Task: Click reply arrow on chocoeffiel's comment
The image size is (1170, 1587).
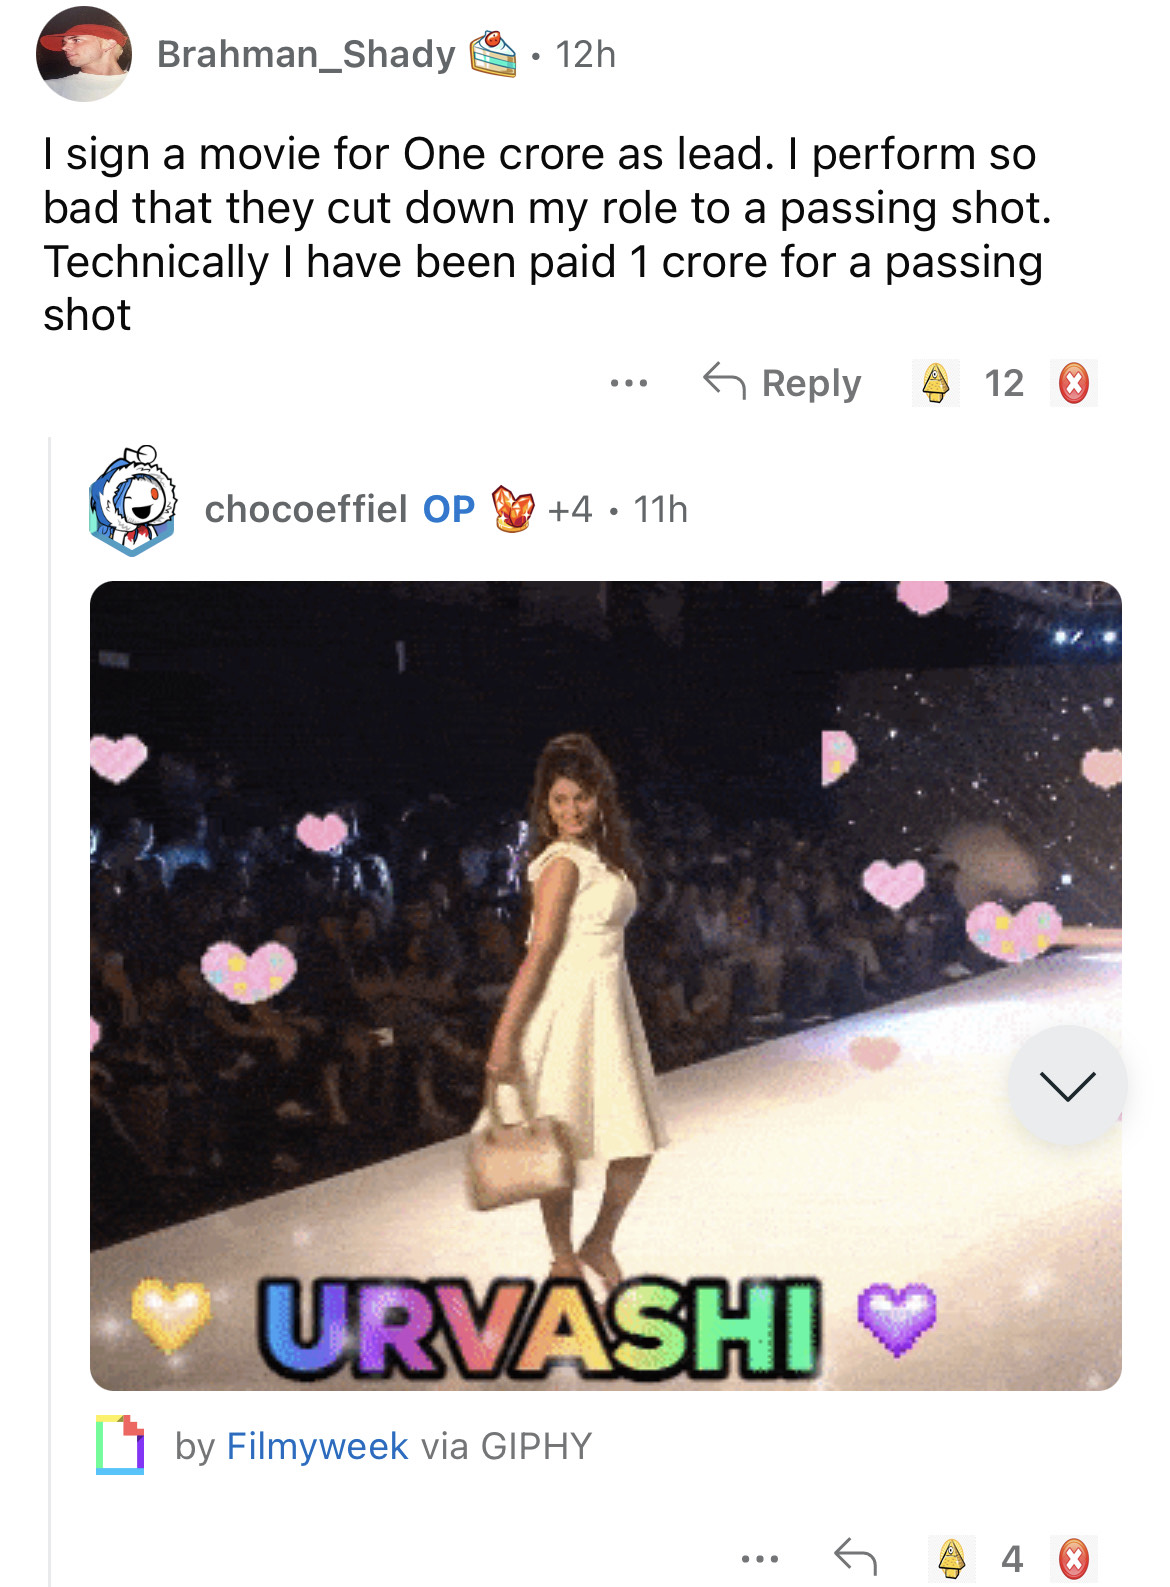Action: pos(856,1557)
